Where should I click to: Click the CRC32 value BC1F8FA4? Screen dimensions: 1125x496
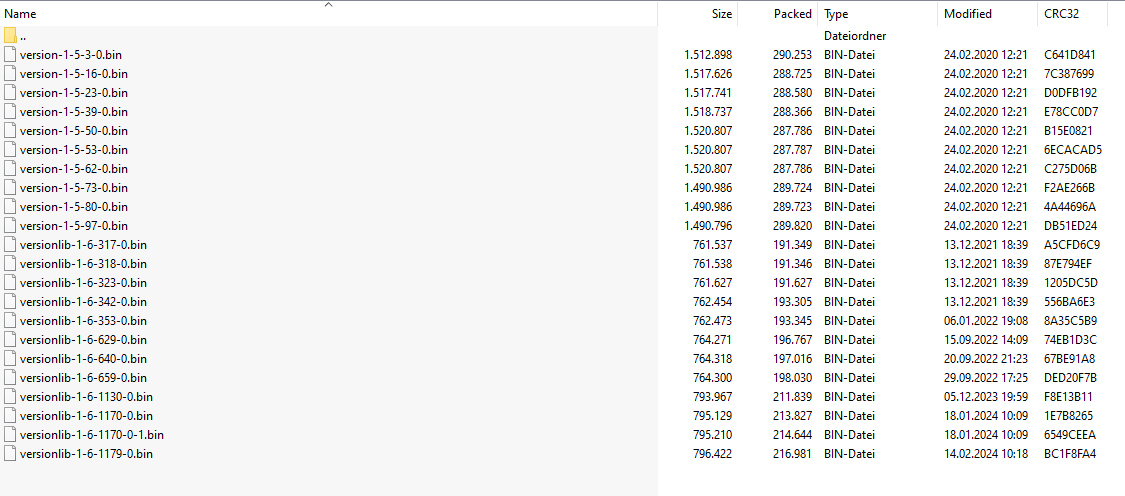click(x=1070, y=454)
